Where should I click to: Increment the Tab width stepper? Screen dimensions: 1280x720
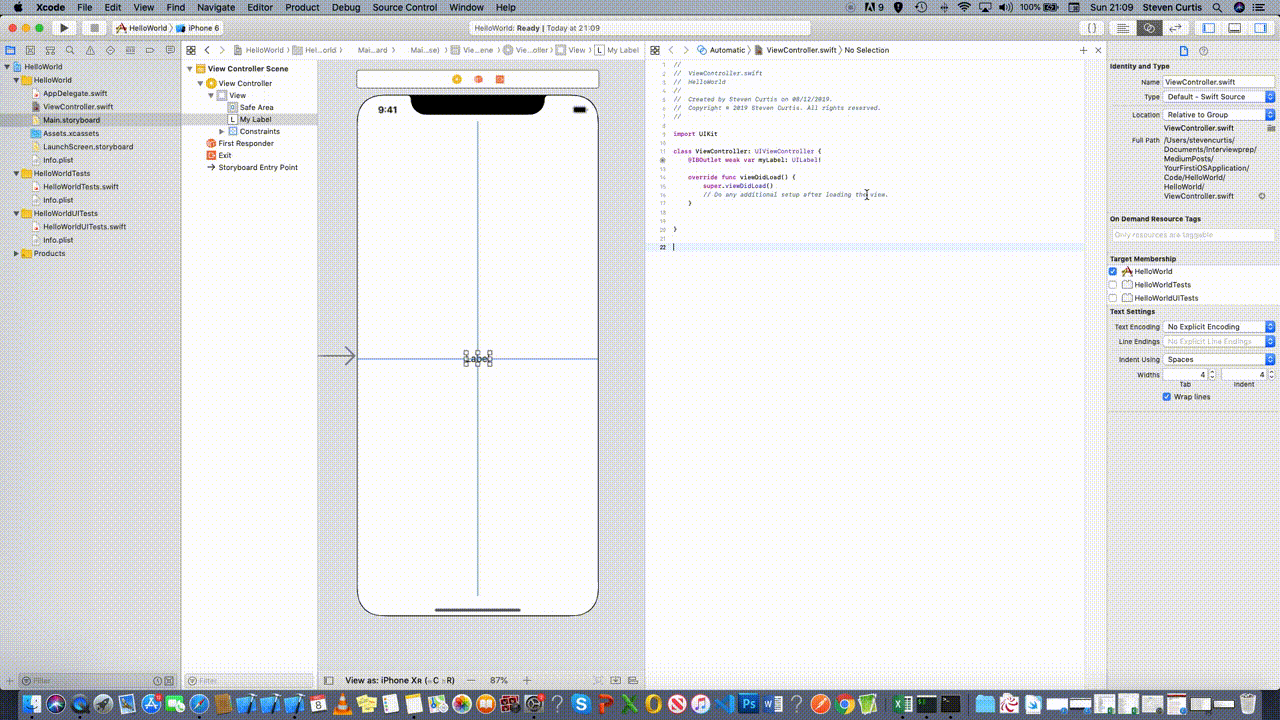[1212, 372]
